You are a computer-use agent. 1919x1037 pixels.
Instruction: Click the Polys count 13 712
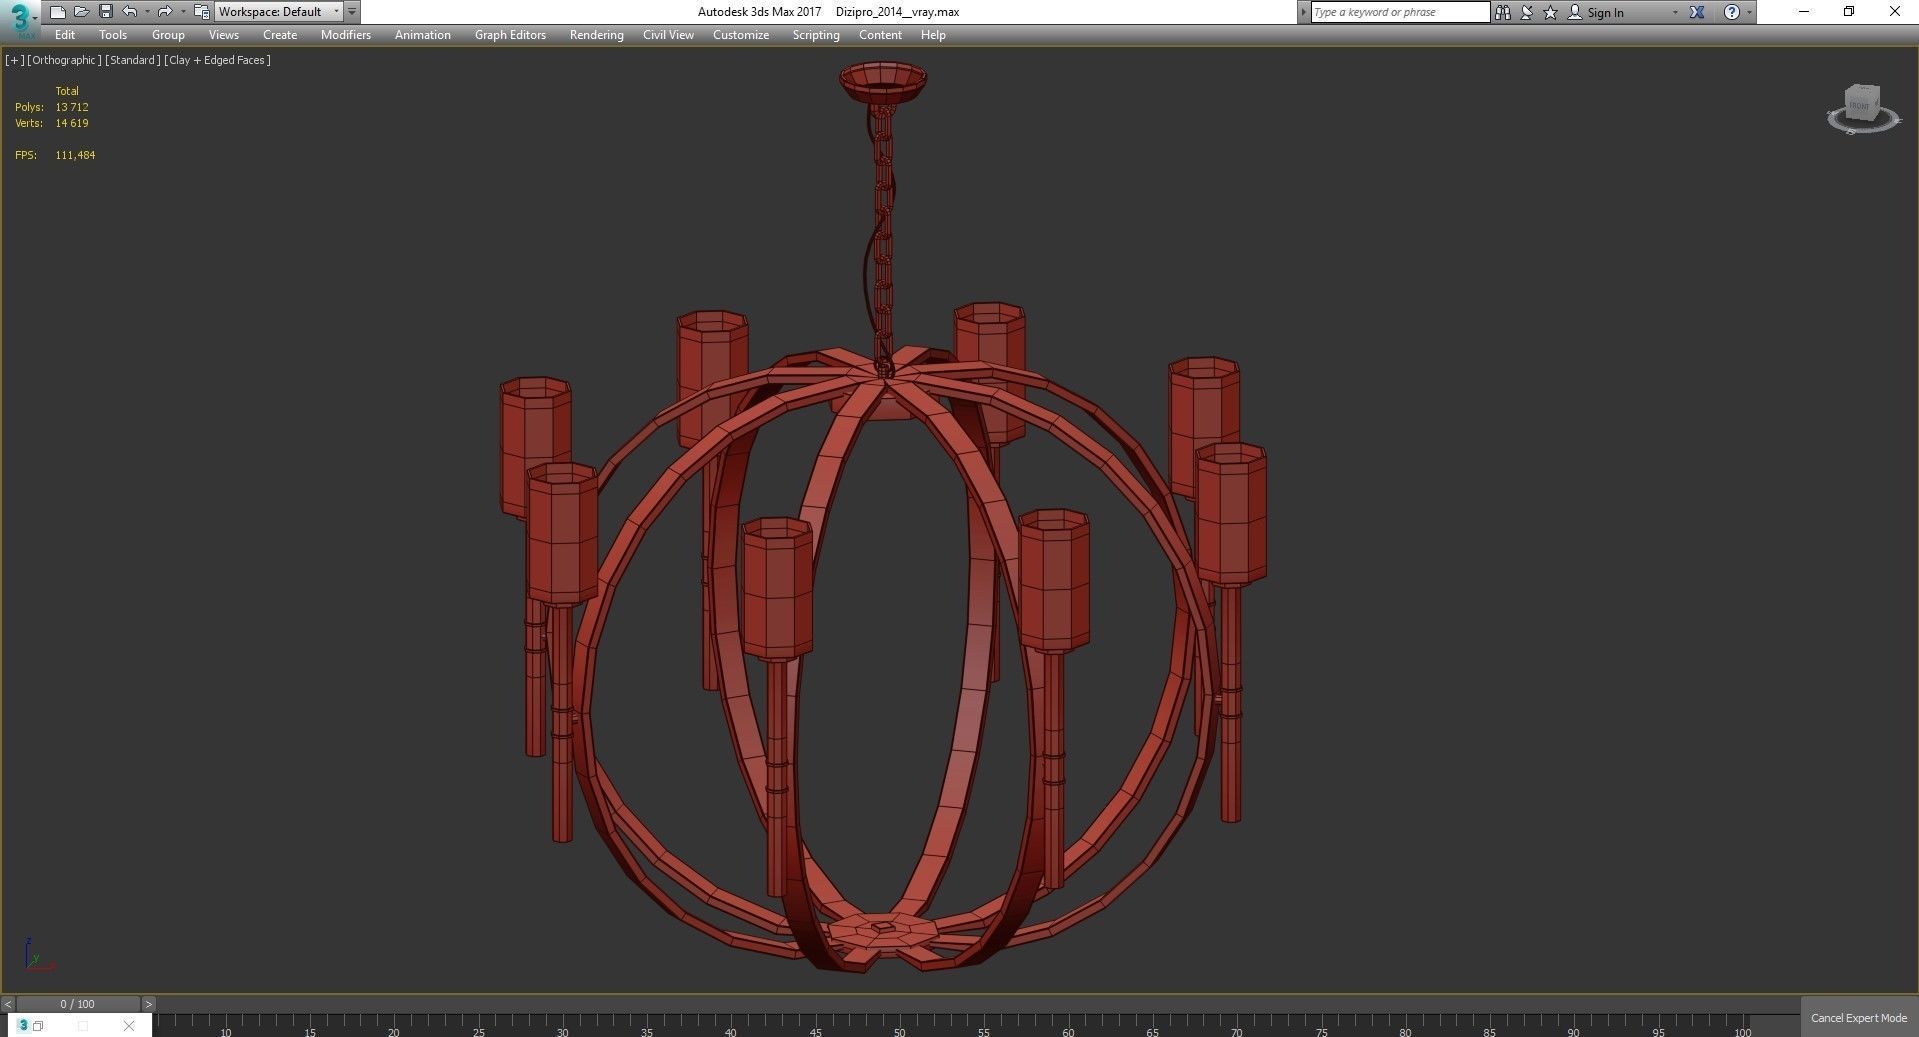point(72,107)
